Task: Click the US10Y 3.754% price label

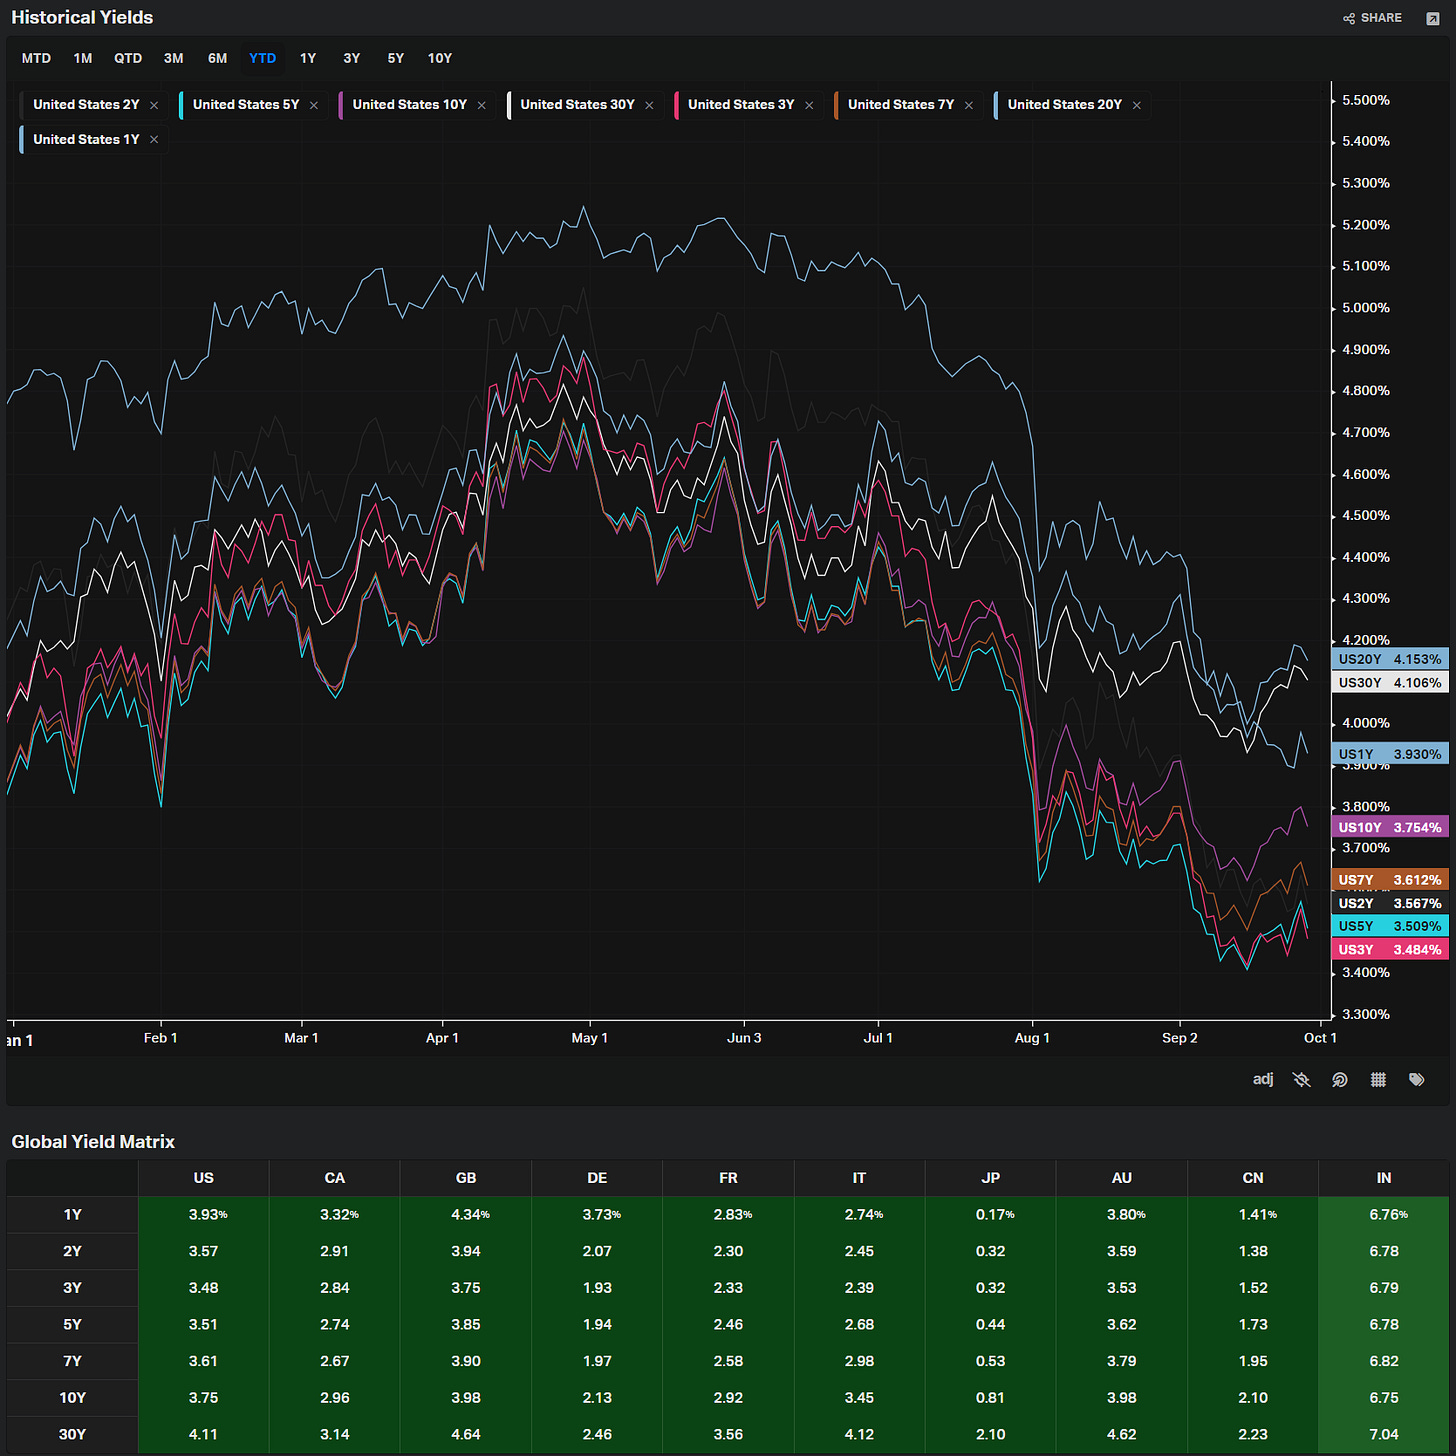Action: point(1390,827)
